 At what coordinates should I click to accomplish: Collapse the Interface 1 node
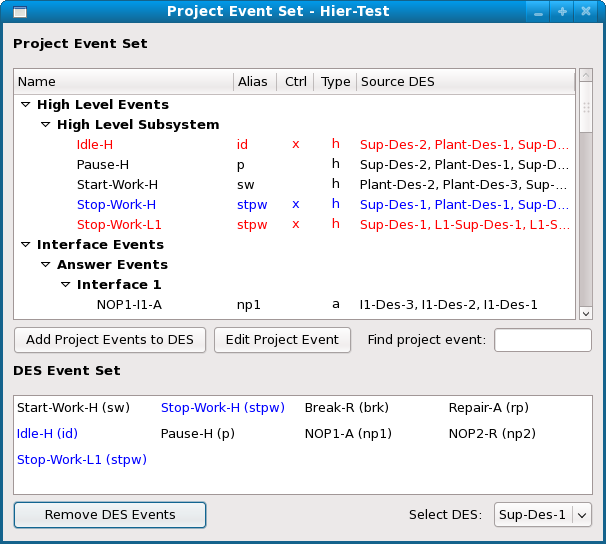pyautogui.click(x=65, y=285)
